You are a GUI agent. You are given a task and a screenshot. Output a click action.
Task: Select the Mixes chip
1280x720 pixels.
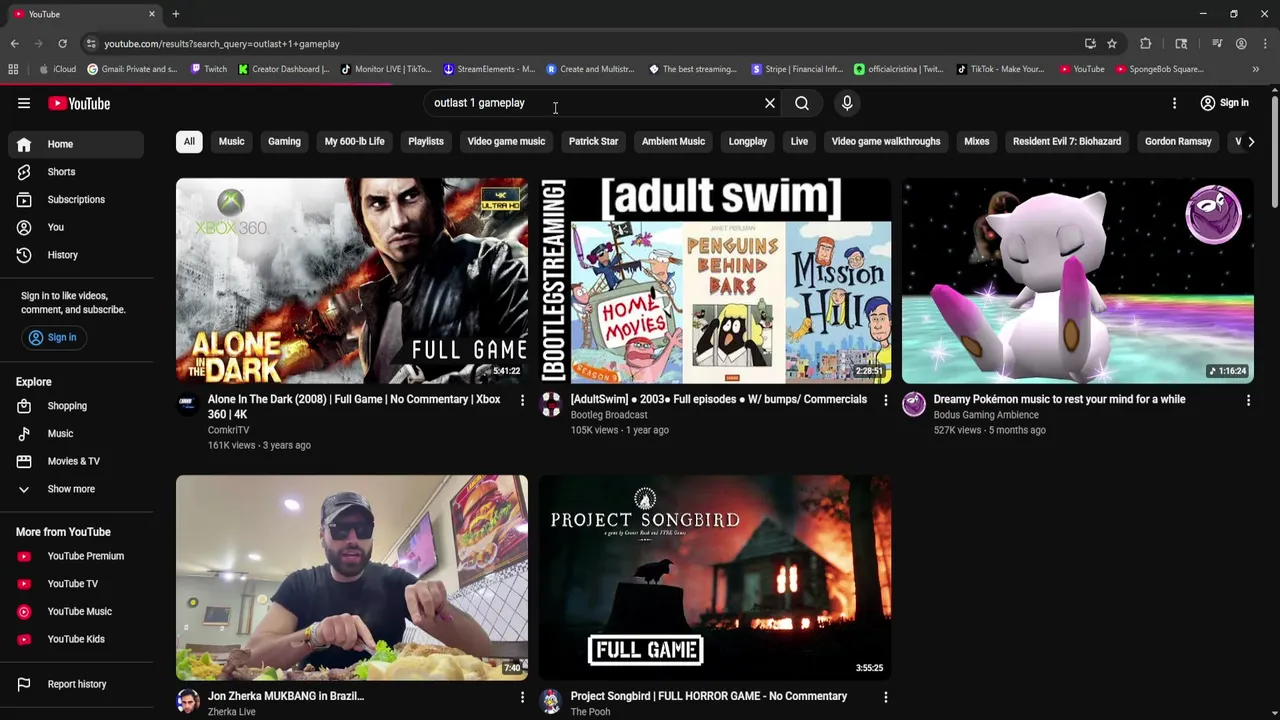(977, 141)
